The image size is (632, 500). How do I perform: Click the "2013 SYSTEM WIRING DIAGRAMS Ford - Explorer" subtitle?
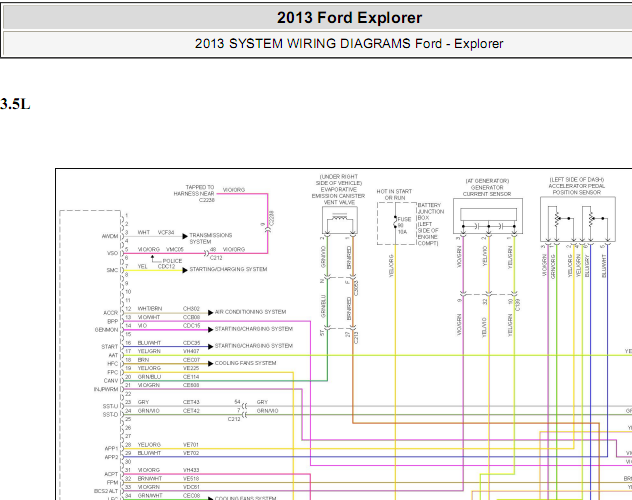click(349, 44)
